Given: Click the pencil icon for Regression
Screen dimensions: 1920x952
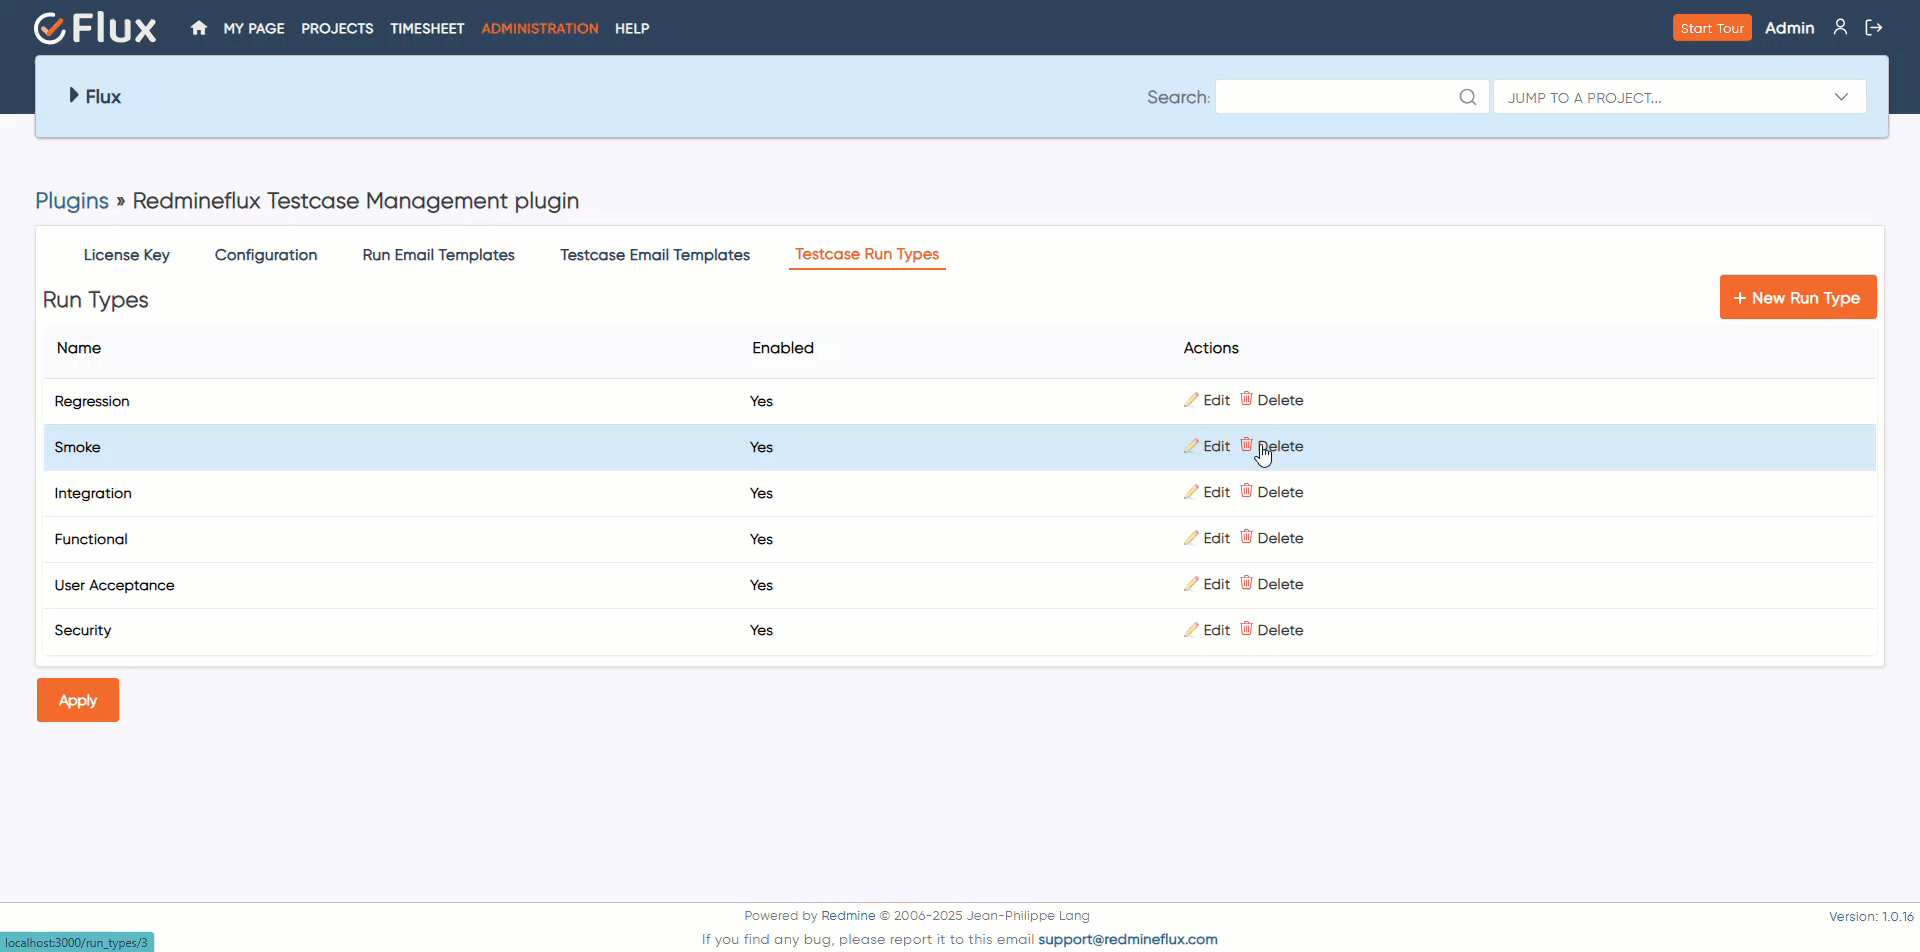Looking at the screenshot, I should tap(1191, 400).
